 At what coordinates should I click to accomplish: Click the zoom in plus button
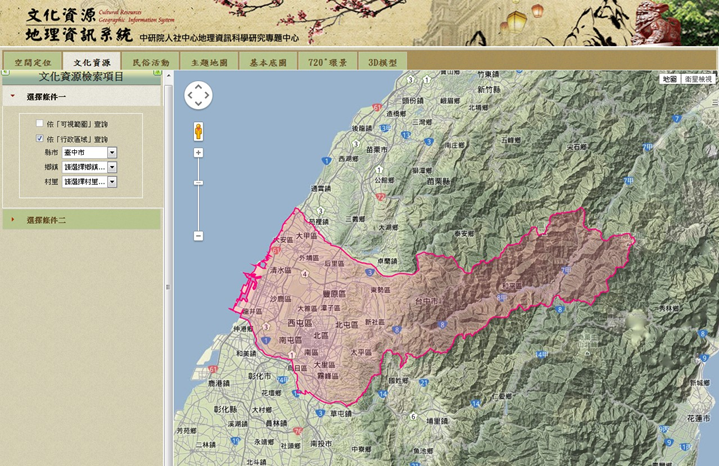point(198,153)
